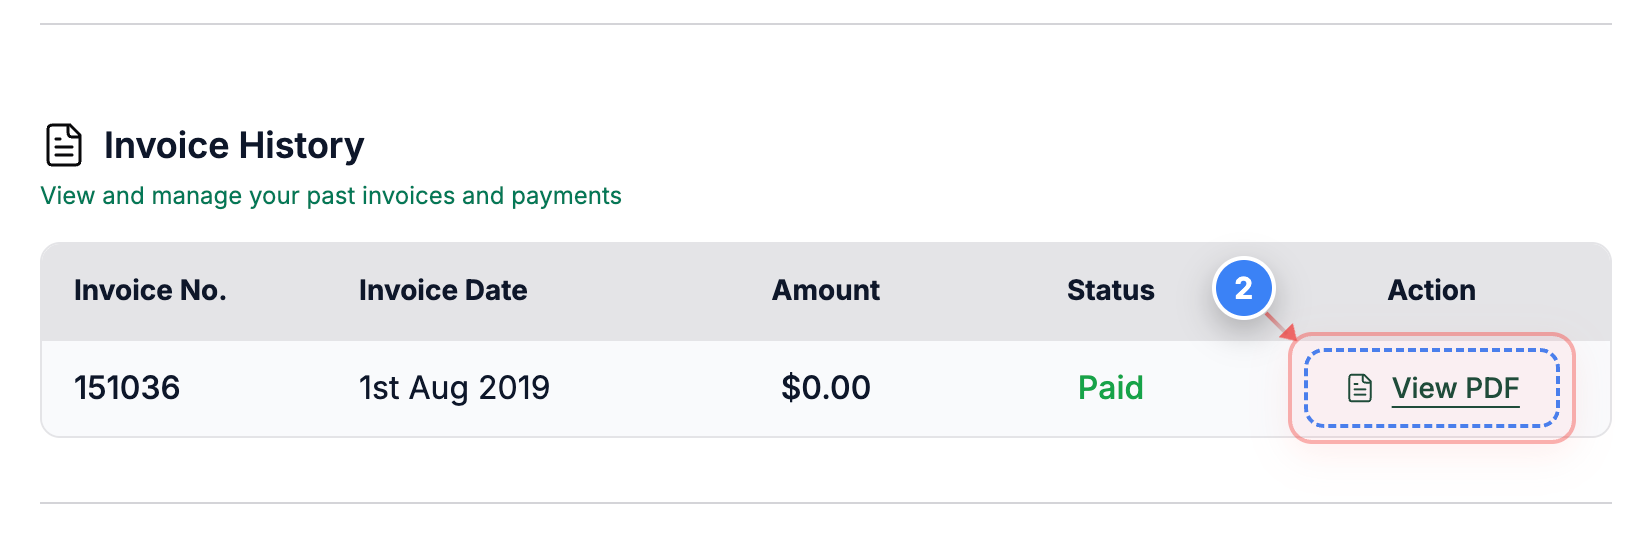The width and height of the screenshot is (1647, 533).
Task: Click the date 1st Aug 2019
Action: pyautogui.click(x=454, y=388)
